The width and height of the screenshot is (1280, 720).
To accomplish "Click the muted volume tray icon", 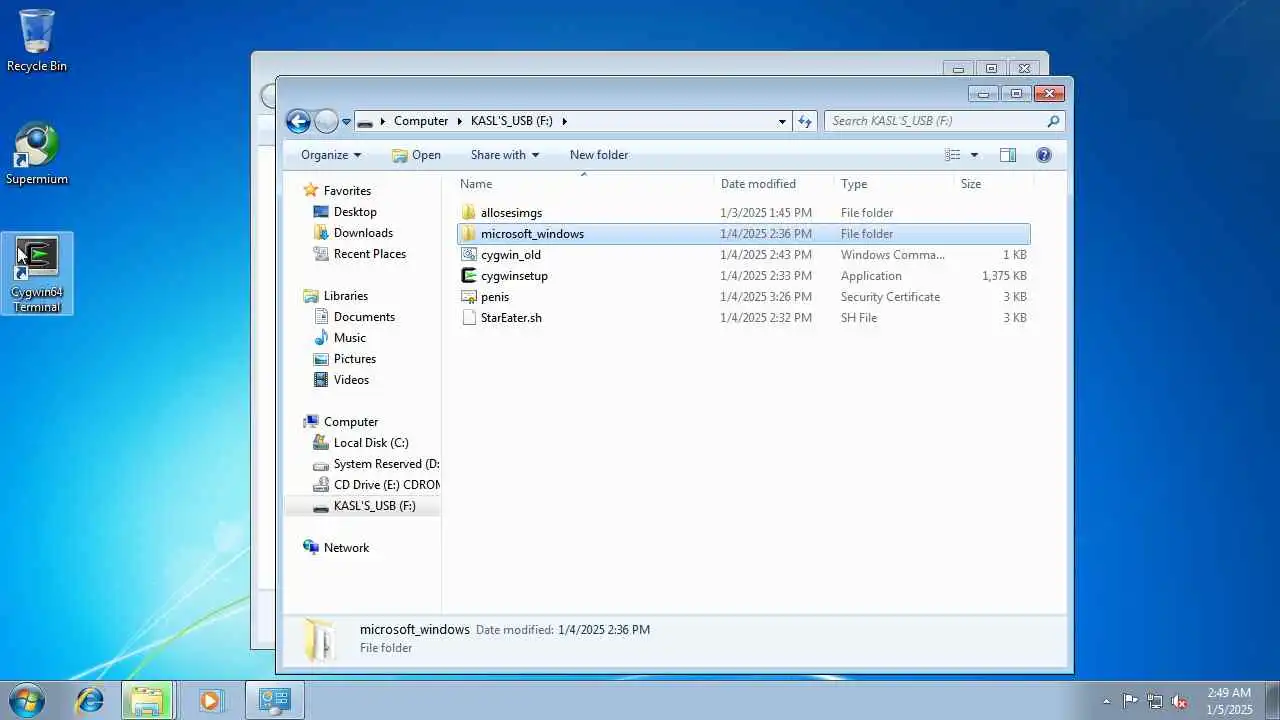I will (x=1180, y=701).
